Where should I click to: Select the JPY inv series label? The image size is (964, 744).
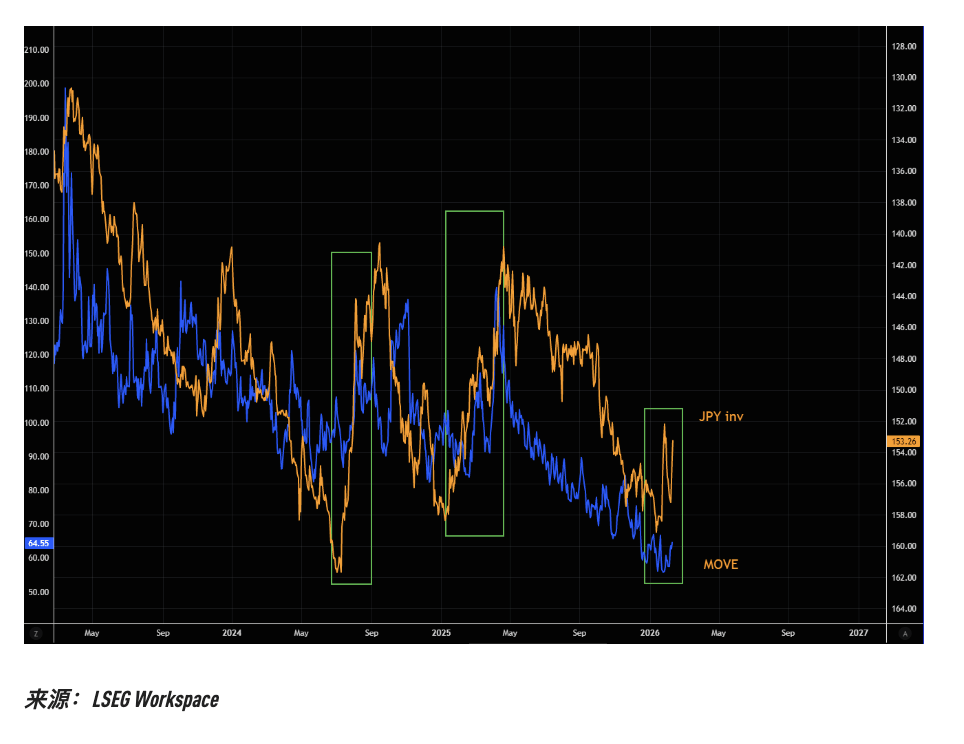(x=720, y=416)
